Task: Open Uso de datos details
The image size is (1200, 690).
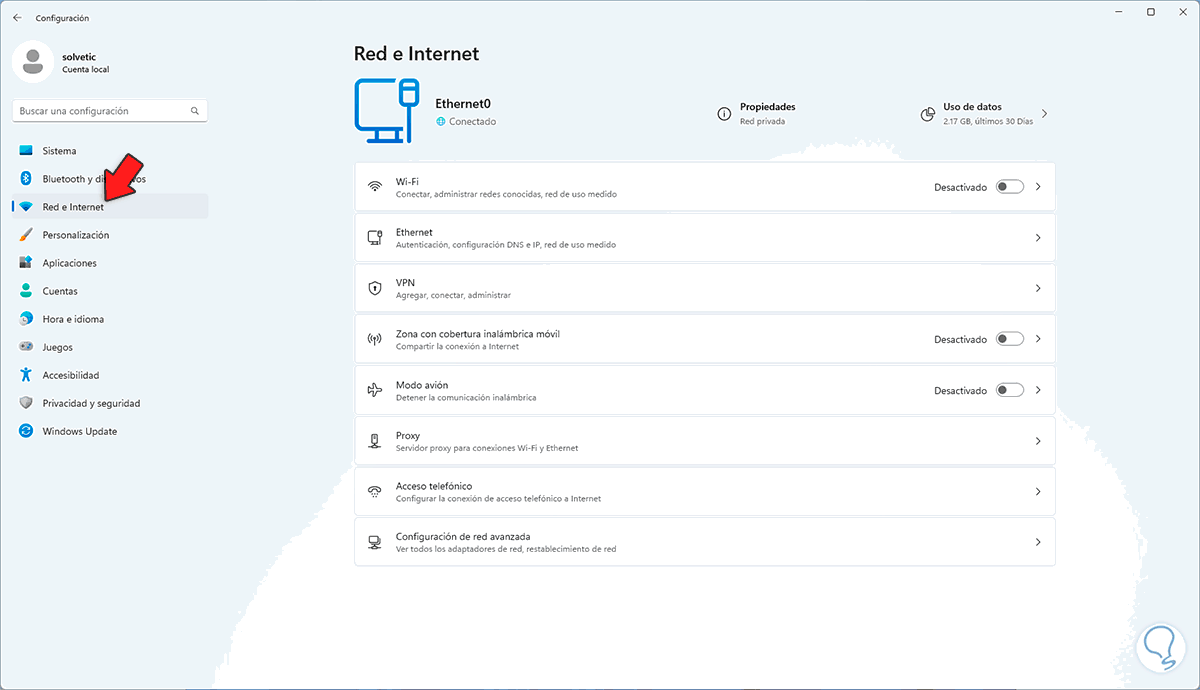Action: click(x=985, y=114)
